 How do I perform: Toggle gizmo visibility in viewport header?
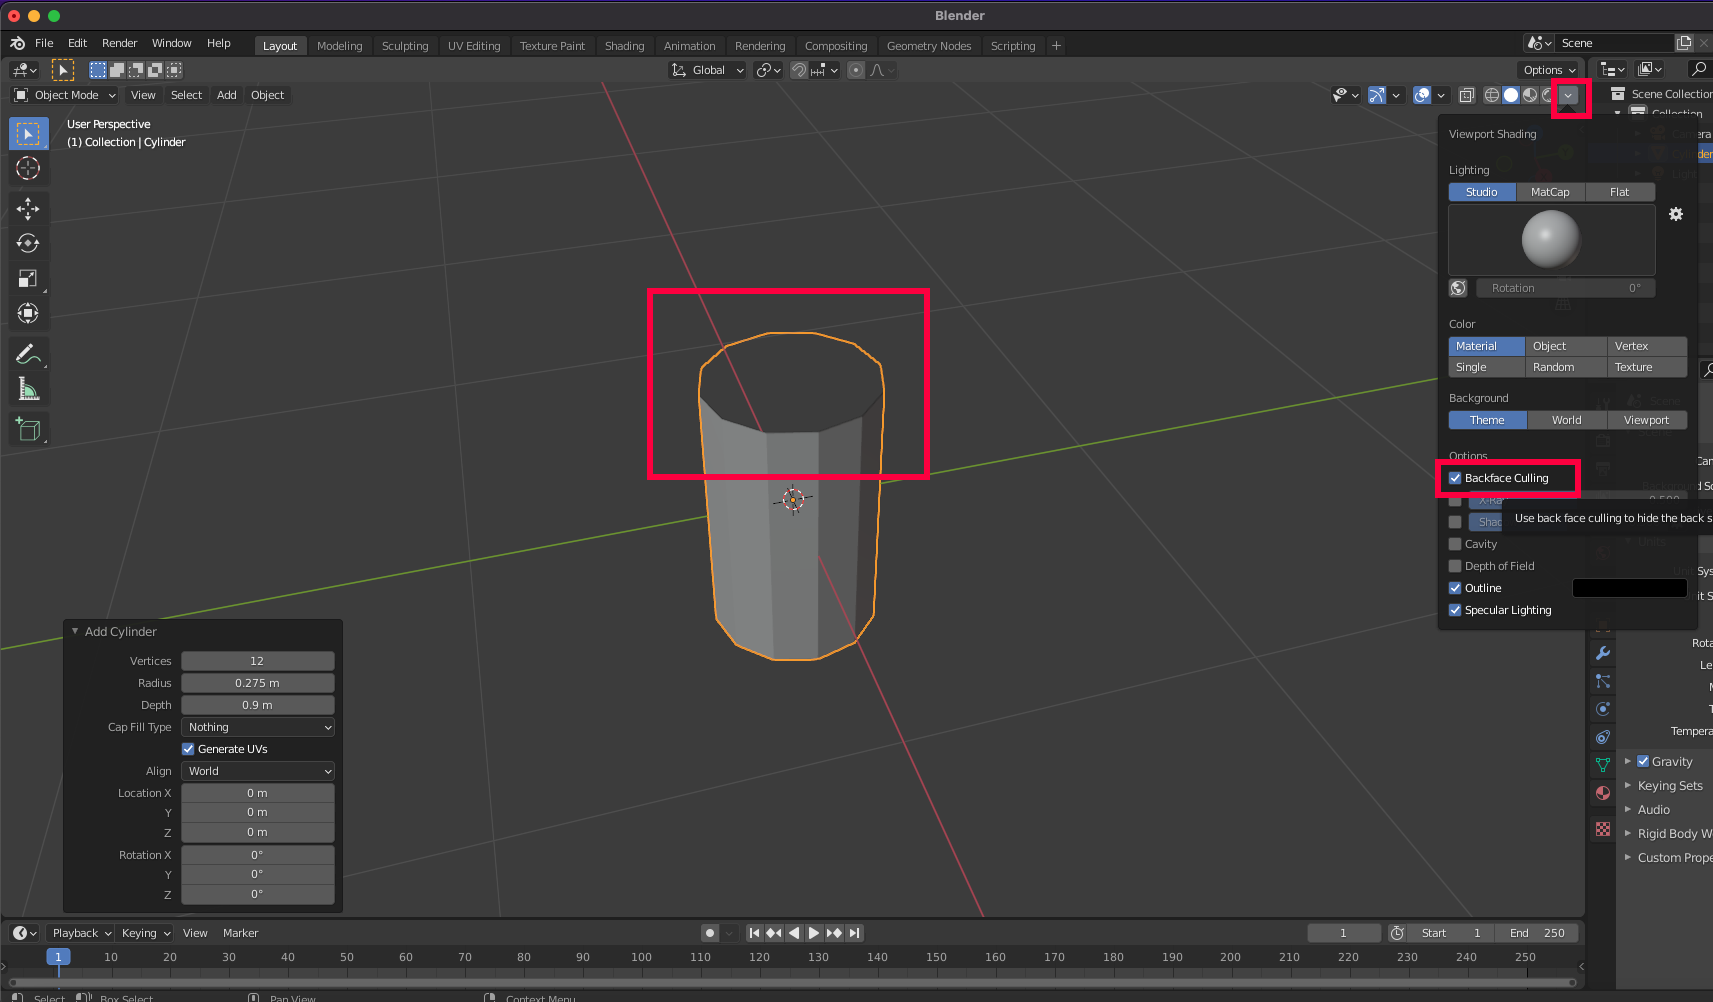[x=1377, y=95]
